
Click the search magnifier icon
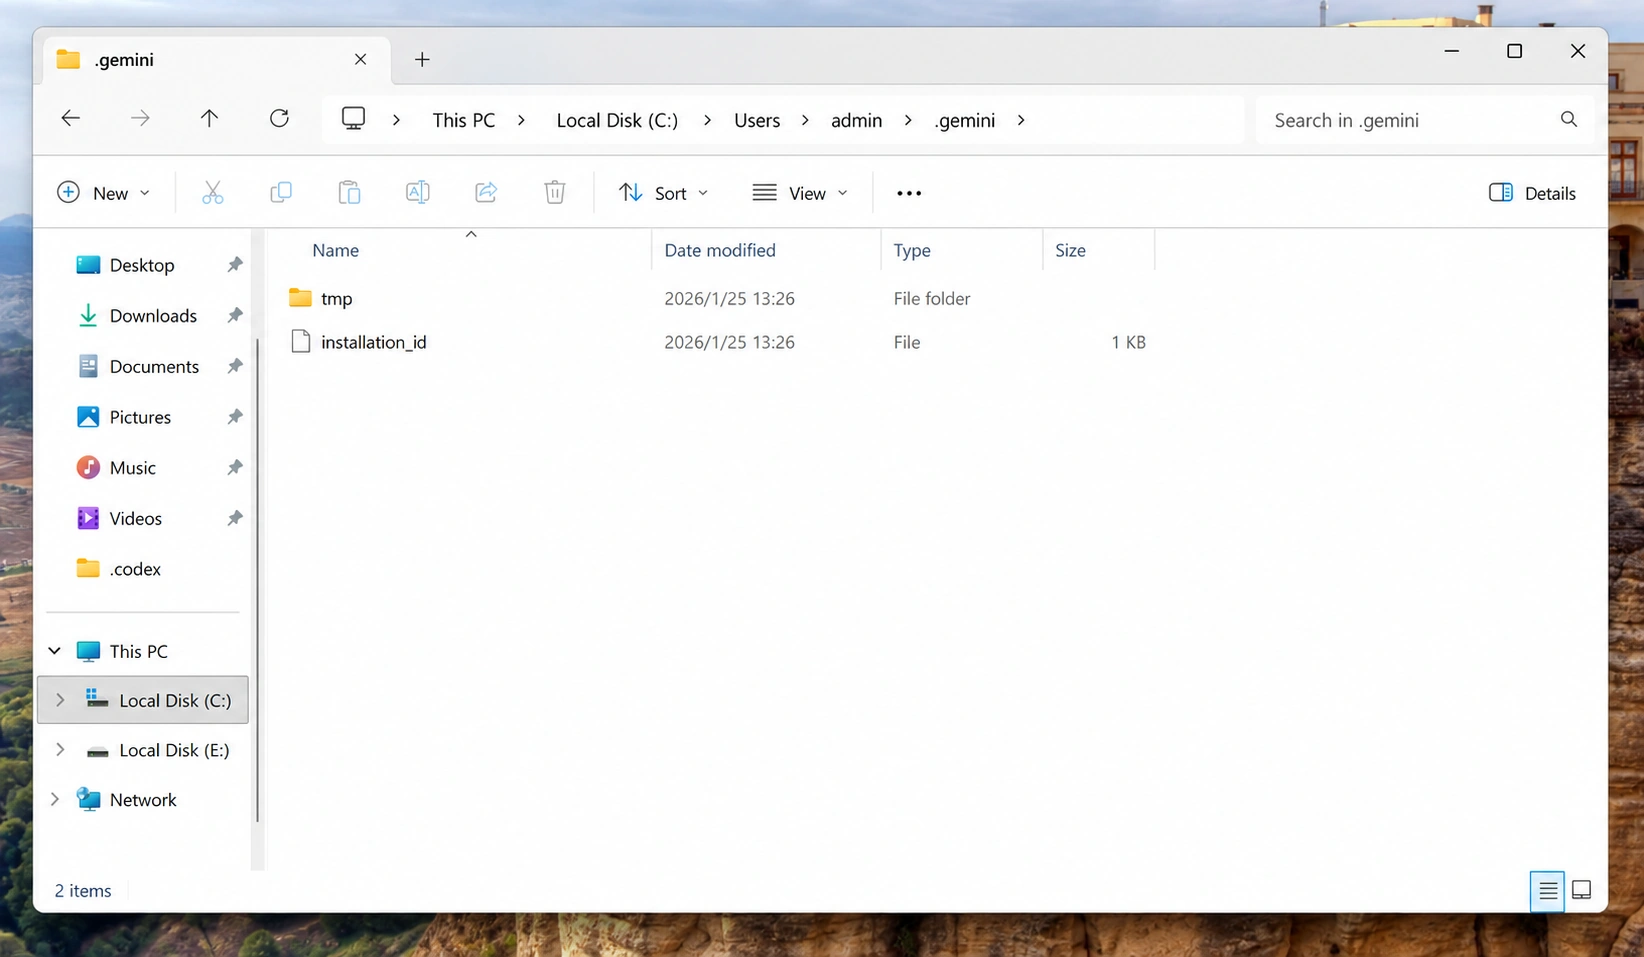[1569, 120]
